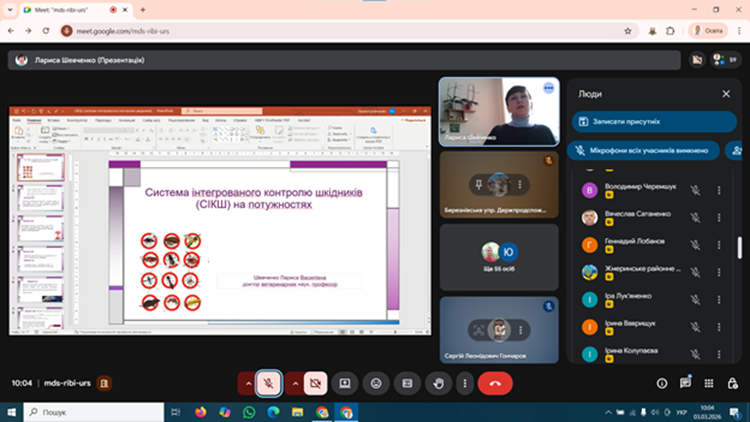
Task: Open the chat panel icon
Action: (686, 383)
